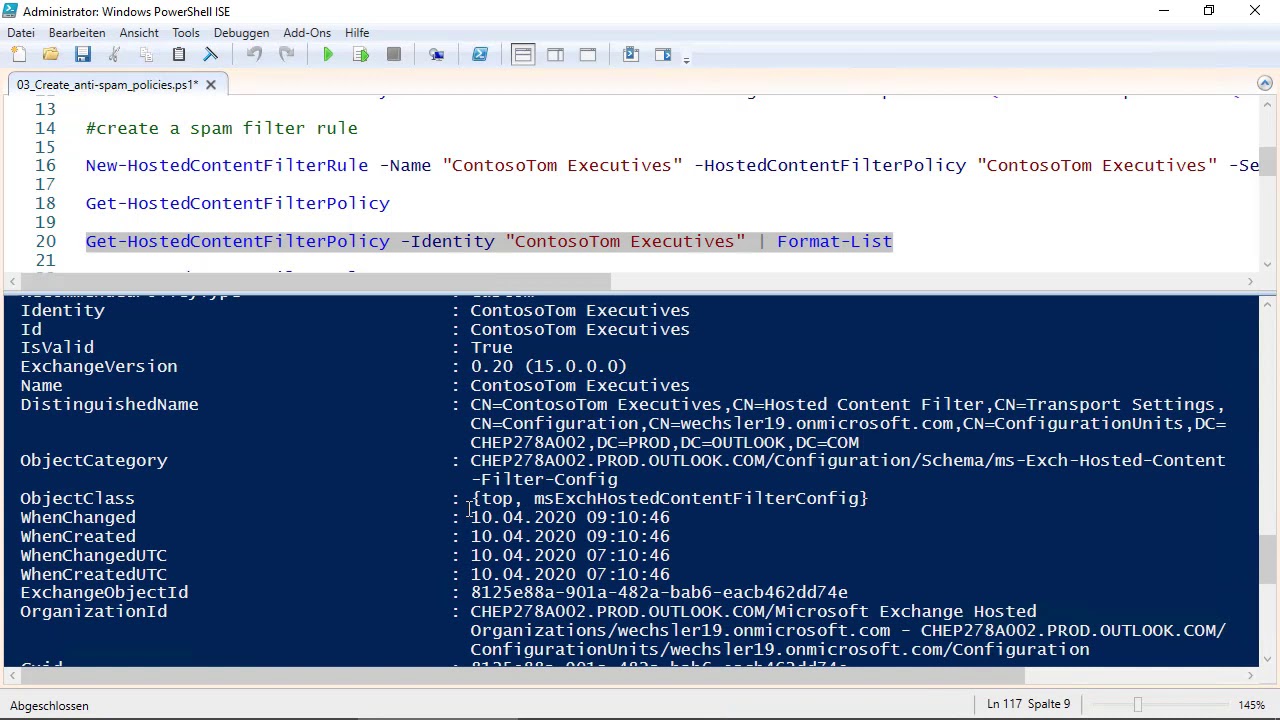Toggle the command add-on pane

click(663, 55)
